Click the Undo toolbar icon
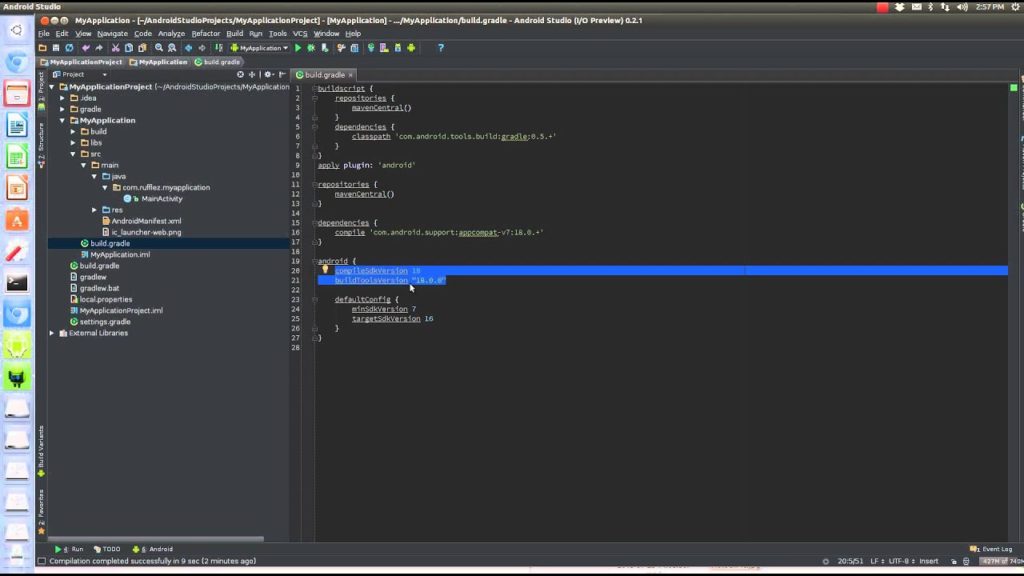This screenshot has width=1024, height=576. pos(86,48)
